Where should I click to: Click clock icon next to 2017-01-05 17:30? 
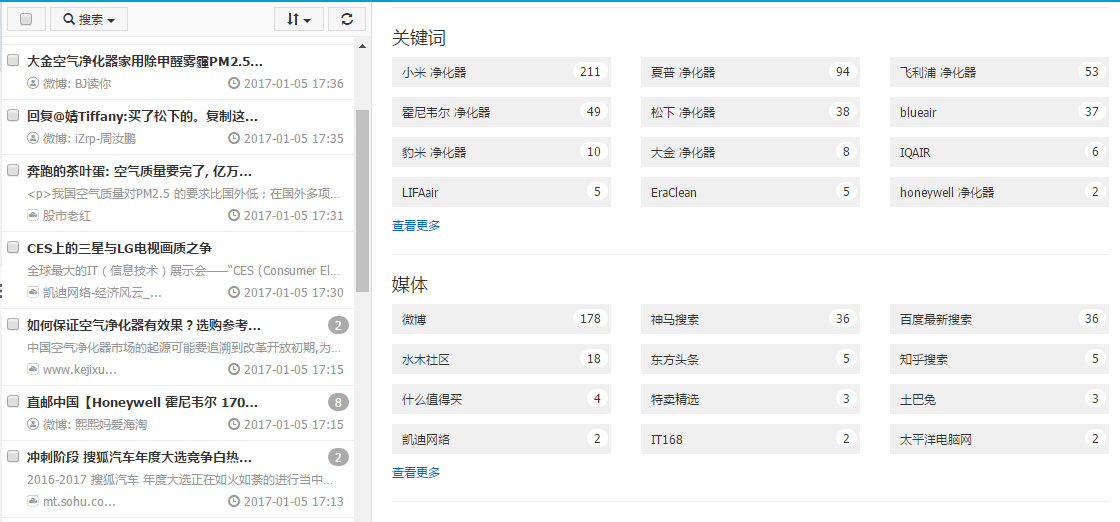(234, 292)
